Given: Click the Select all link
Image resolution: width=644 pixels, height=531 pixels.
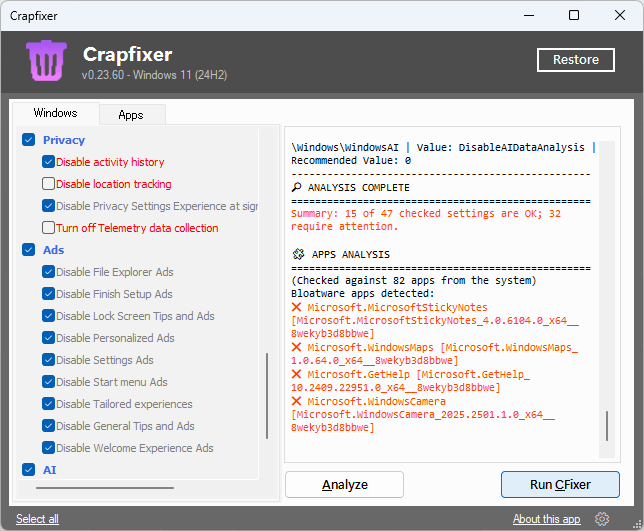Looking at the screenshot, I should click(37, 519).
